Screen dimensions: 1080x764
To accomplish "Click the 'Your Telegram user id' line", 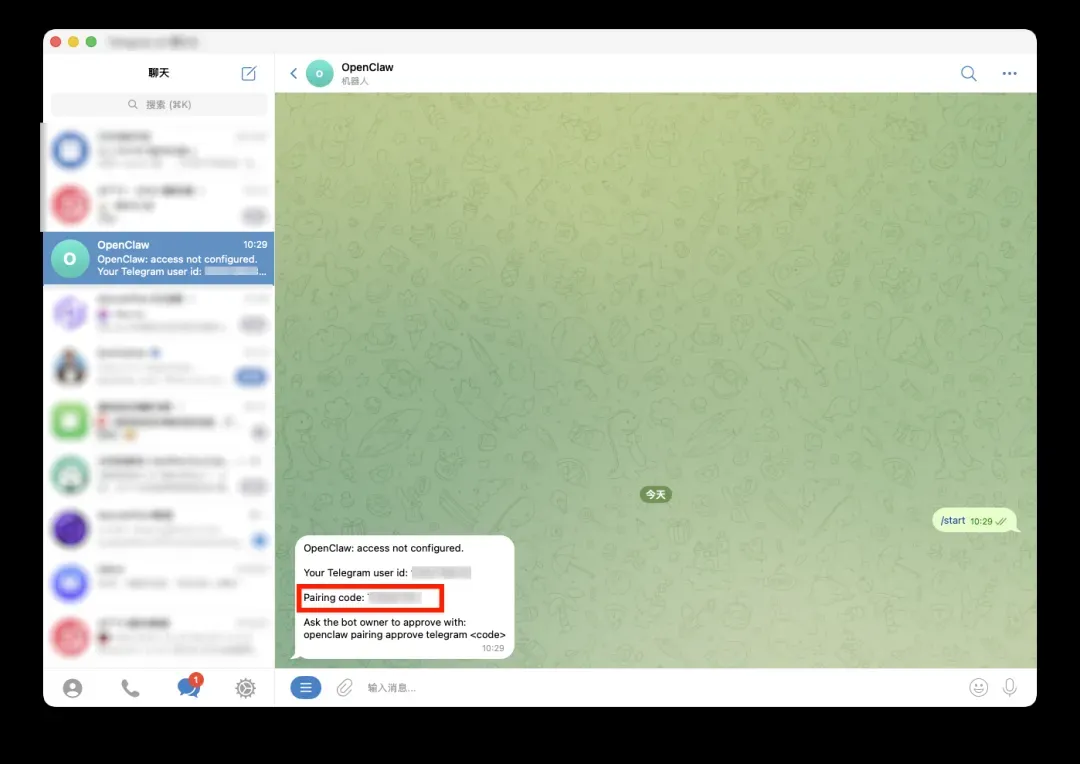I will (x=387, y=572).
